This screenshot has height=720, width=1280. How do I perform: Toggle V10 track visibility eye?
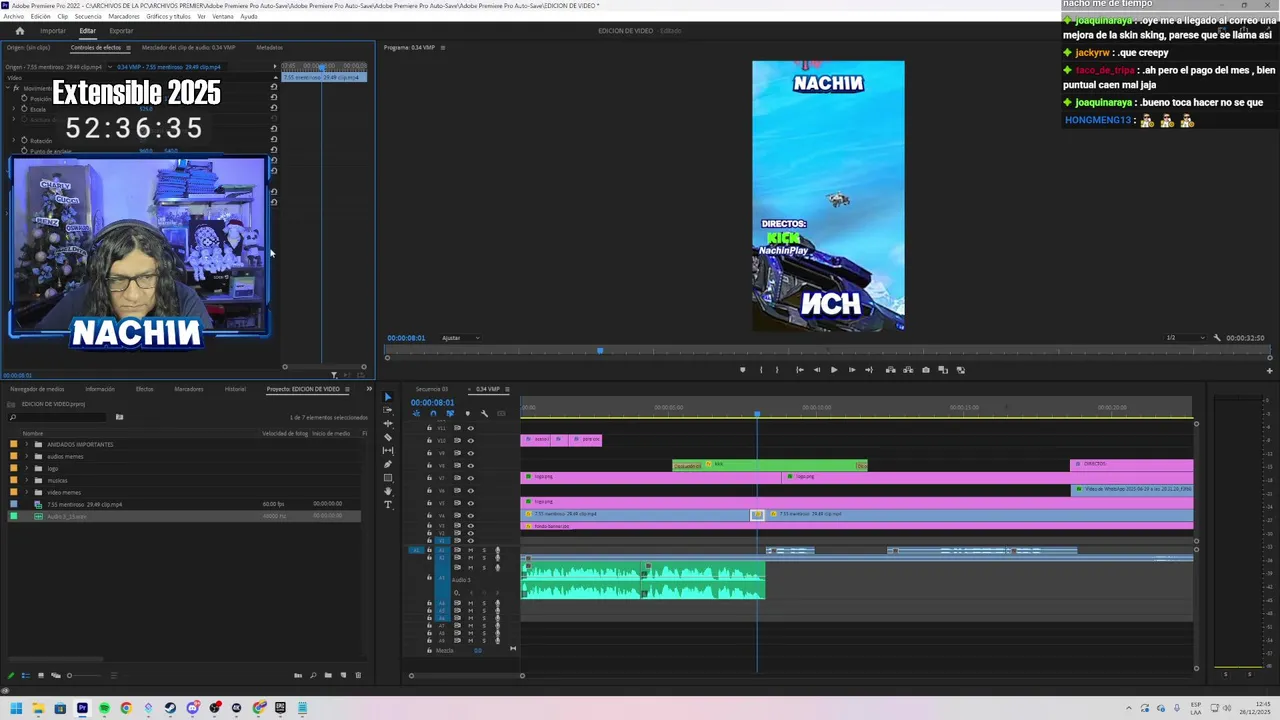coord(470,440)
